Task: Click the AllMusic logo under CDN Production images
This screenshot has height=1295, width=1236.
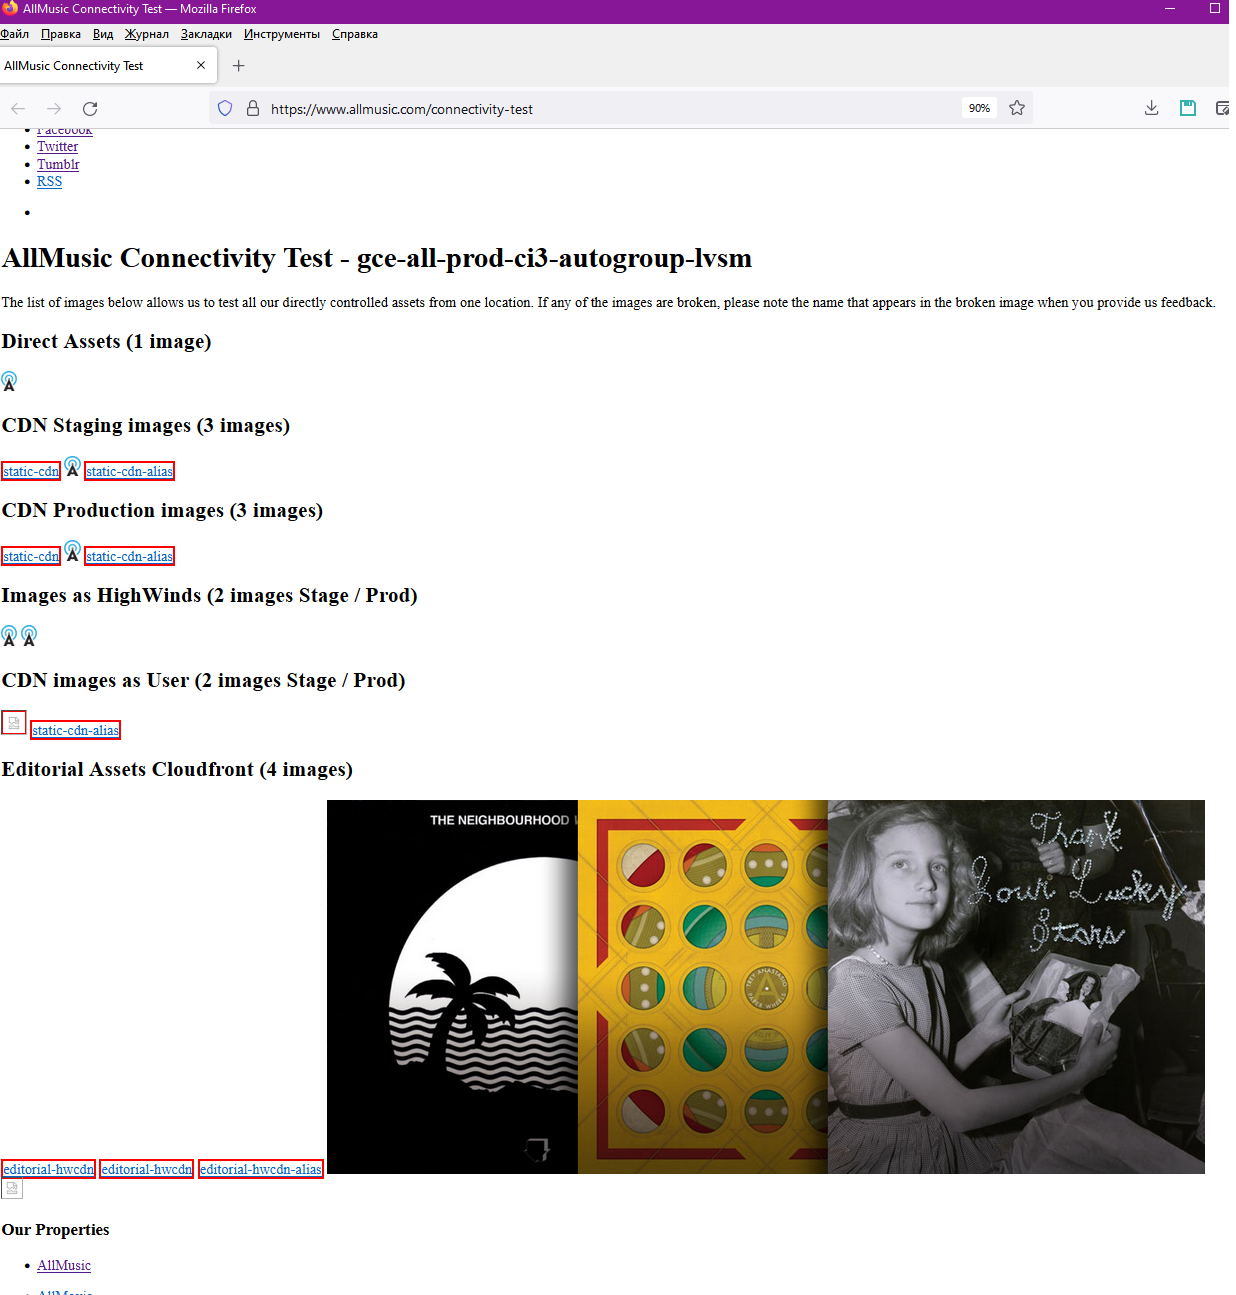Action: (x=72, y=551)
